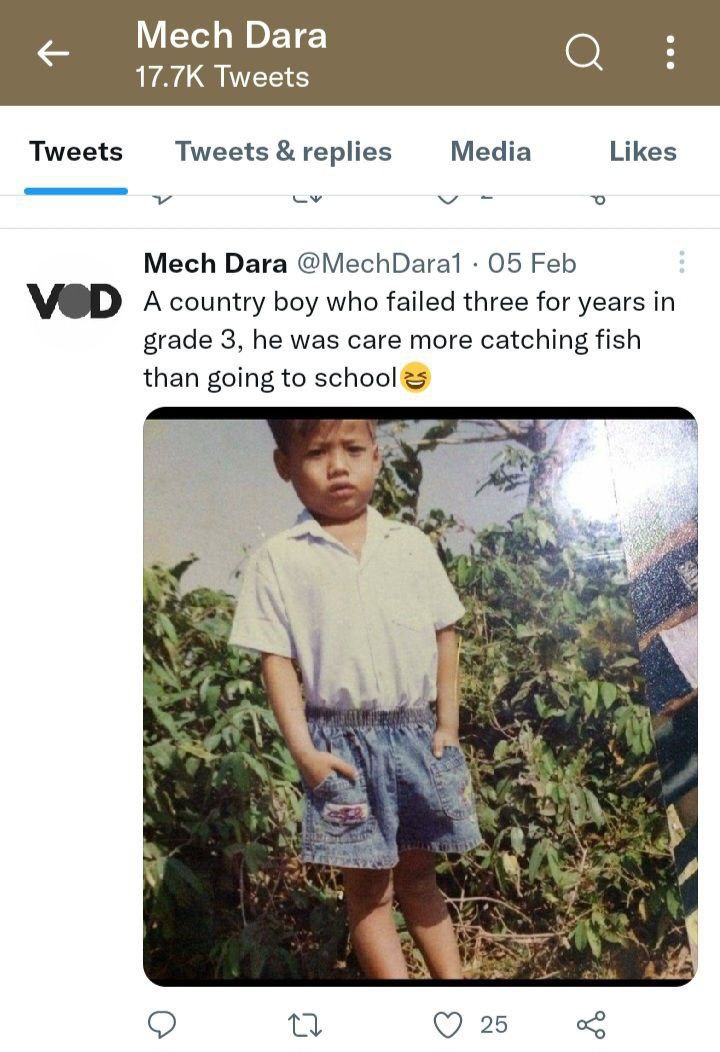Open profile overflow menu in header
Image resolution: width=720 pixels, height=1052 pixels.
click(x=670, y=52)
